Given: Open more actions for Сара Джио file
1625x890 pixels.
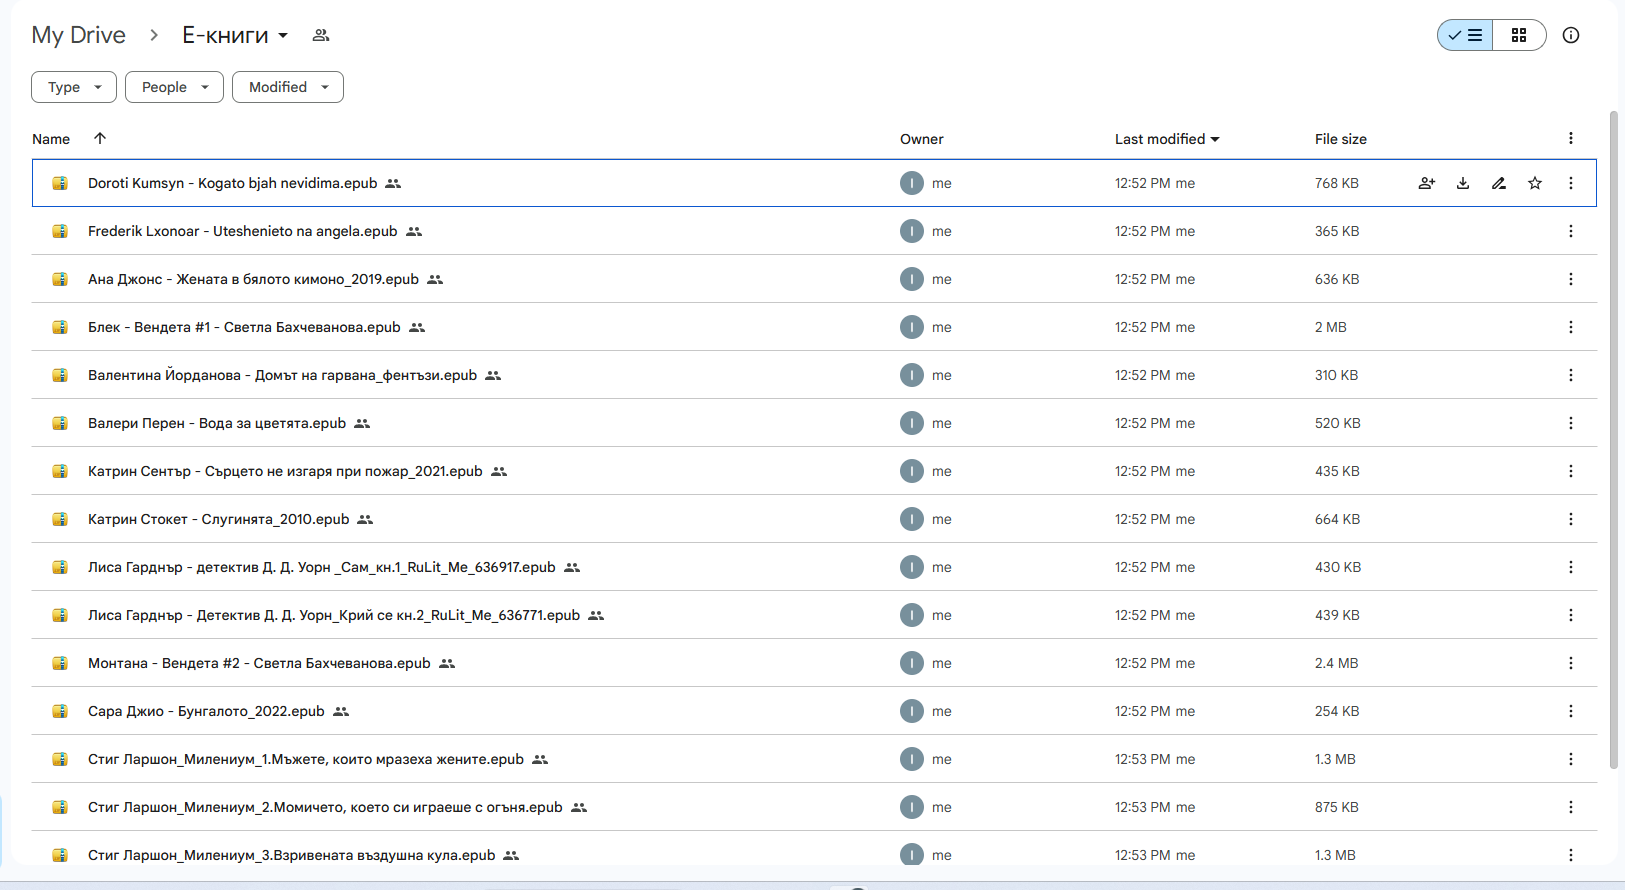Looking at the screenshot, I should (x=1570, y=711).
